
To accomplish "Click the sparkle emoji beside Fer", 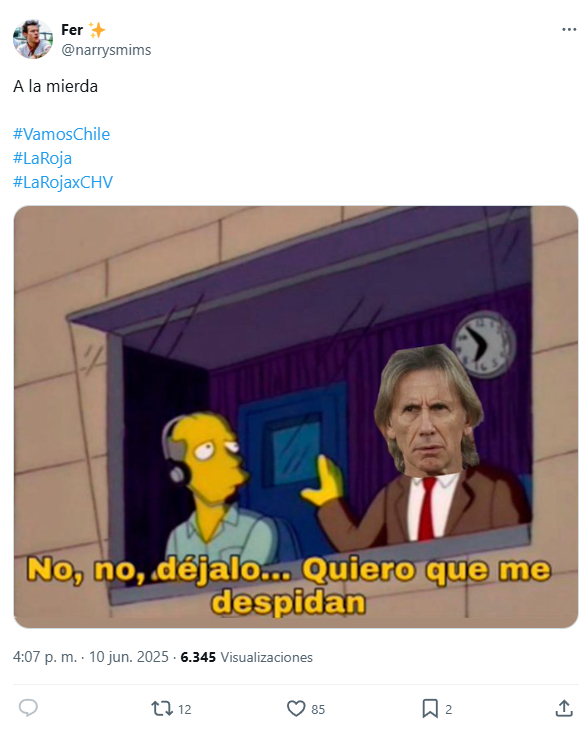I will tap(97, 30).
